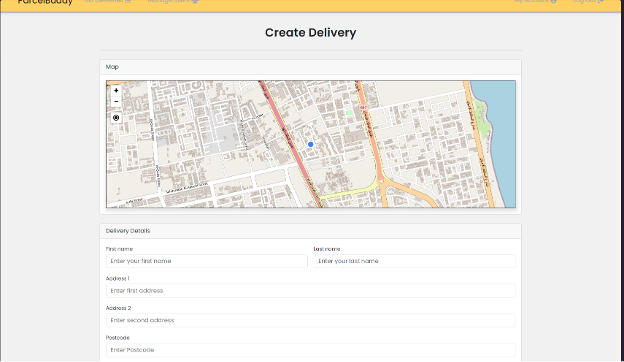This screenshot has height=362, width=624.
Task: Click the 'Last name' field label
Action: coord(327,249)
